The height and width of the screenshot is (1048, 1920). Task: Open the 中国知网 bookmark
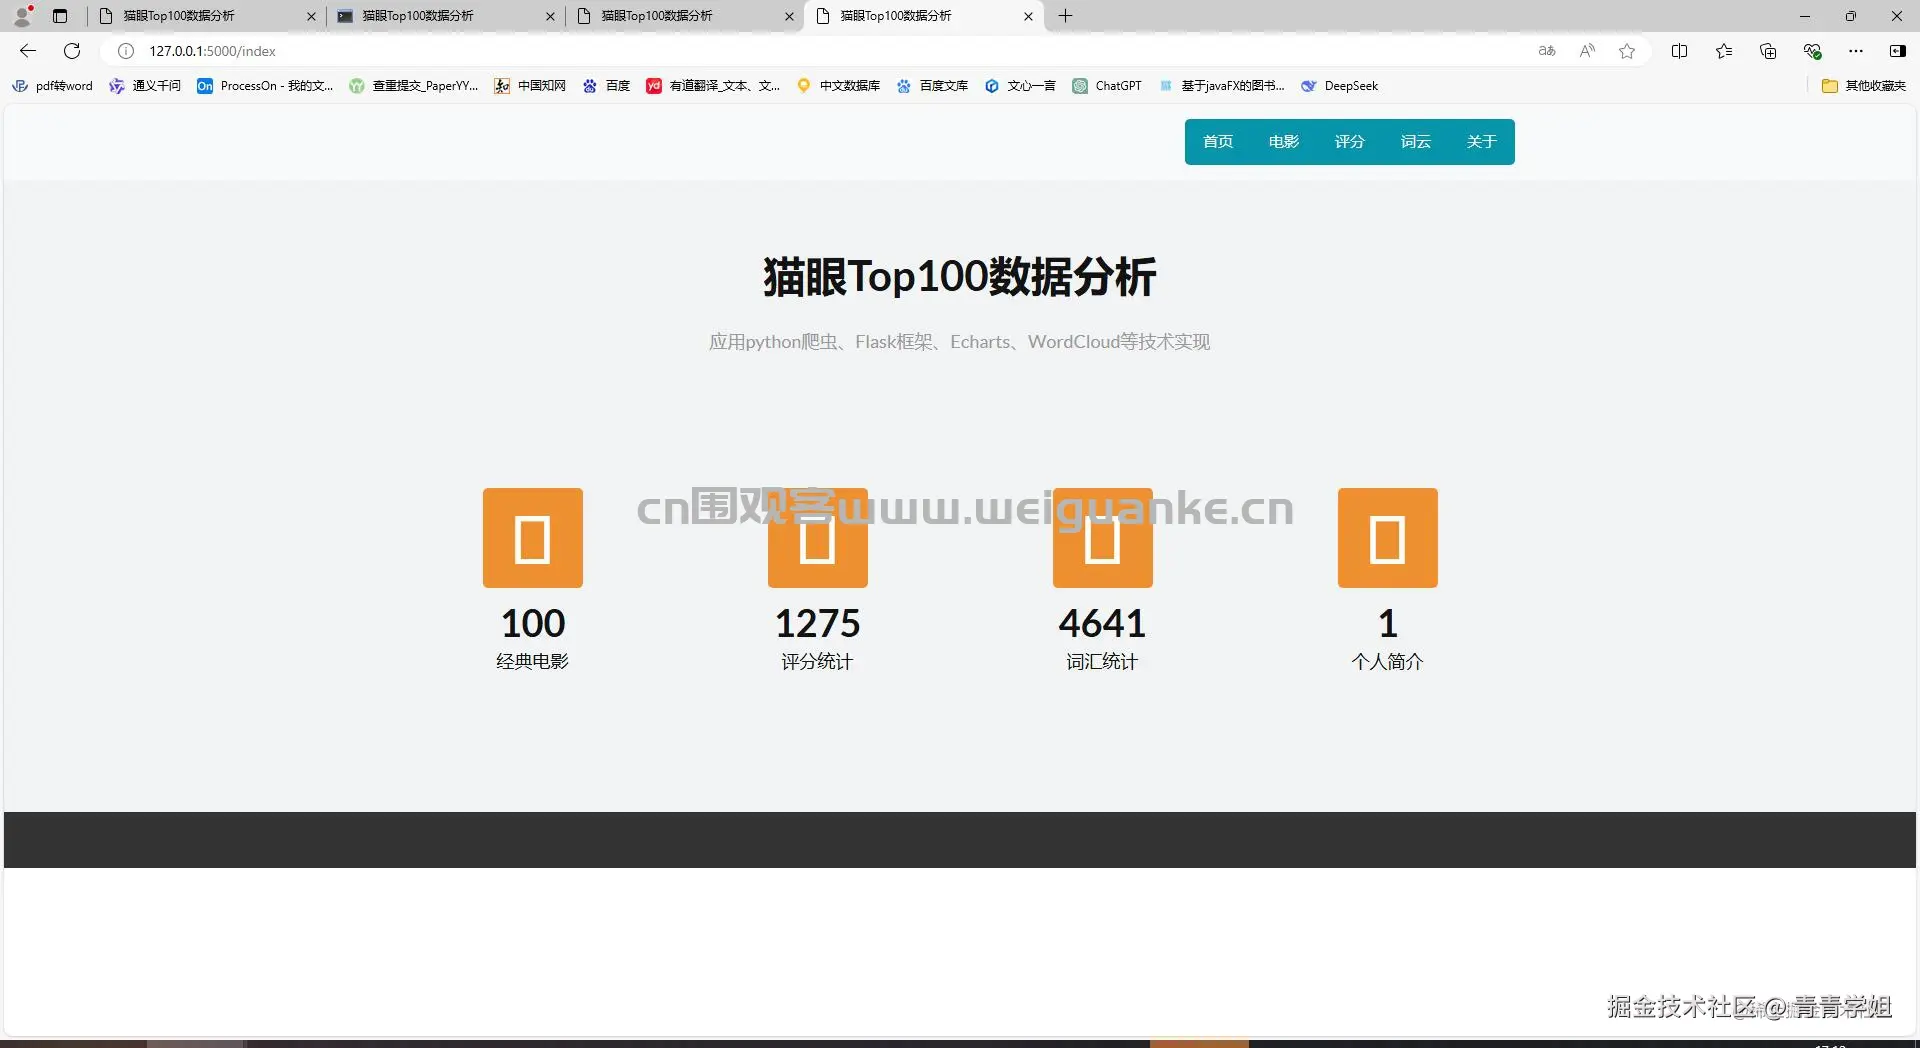tap(530, 86)
